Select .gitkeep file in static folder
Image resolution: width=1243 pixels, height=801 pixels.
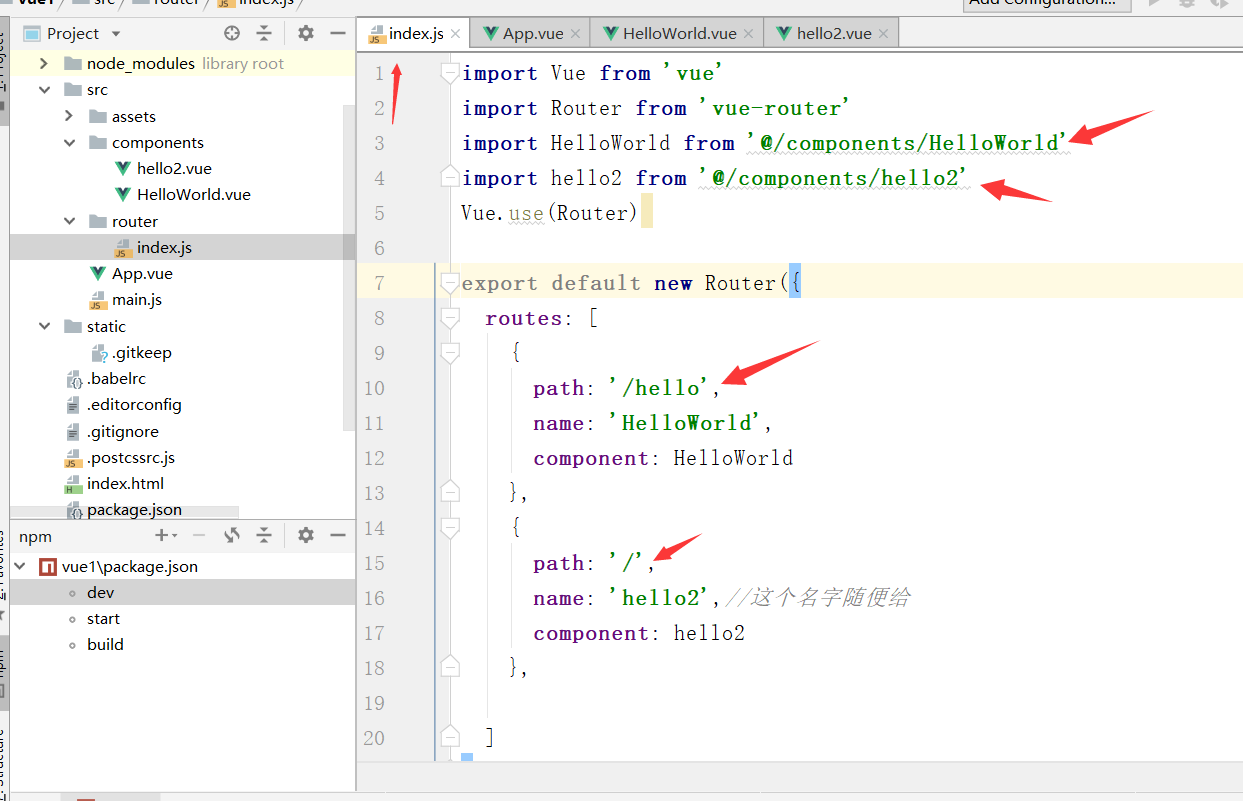pyautogui.click(x=141, y=353)
